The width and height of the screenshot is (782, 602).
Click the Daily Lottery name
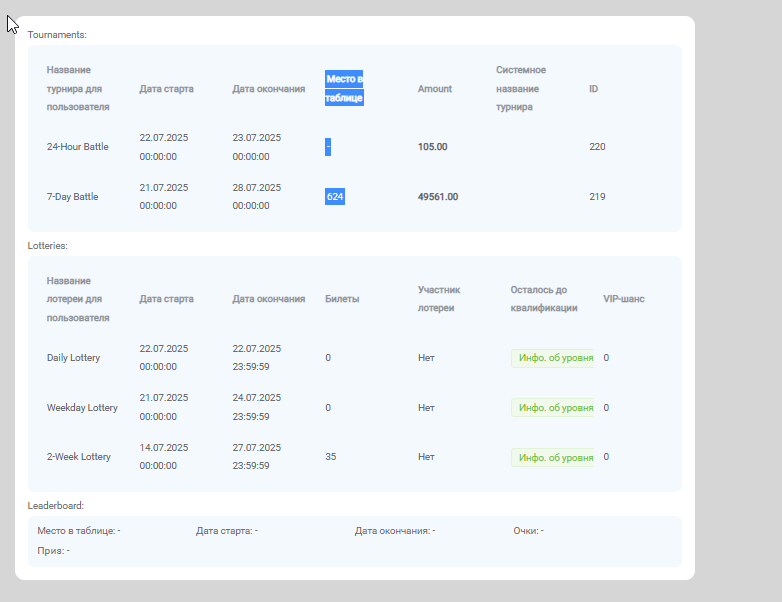coord(73,358)
